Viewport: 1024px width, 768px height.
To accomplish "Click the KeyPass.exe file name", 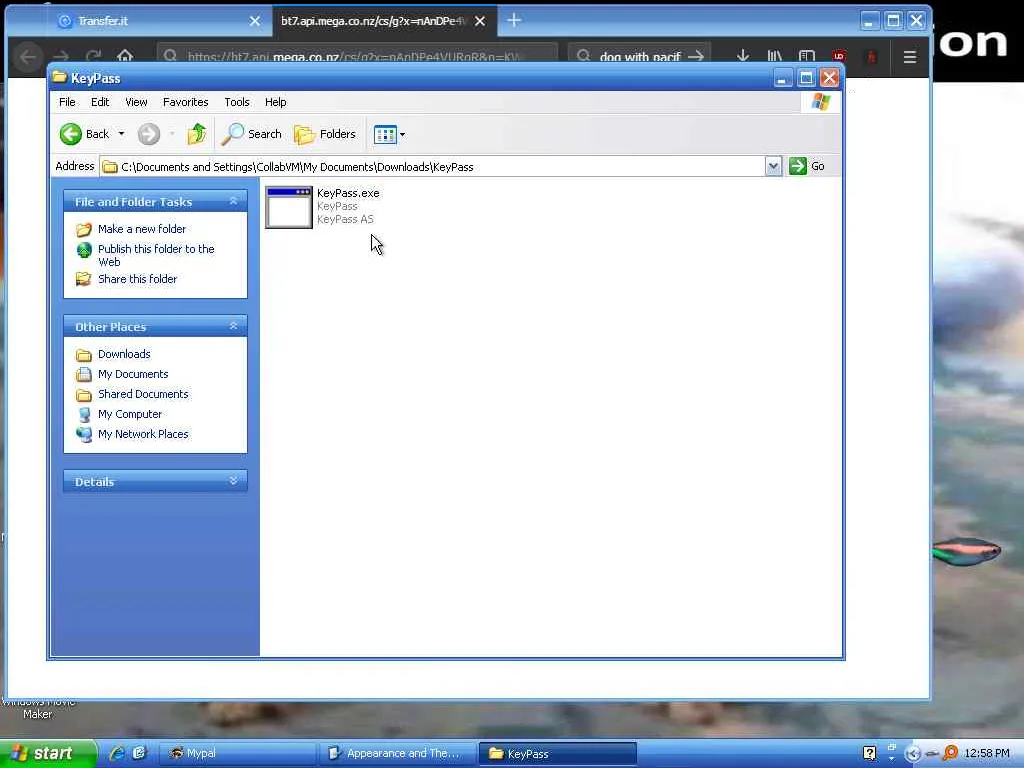I will click(348, 193).
